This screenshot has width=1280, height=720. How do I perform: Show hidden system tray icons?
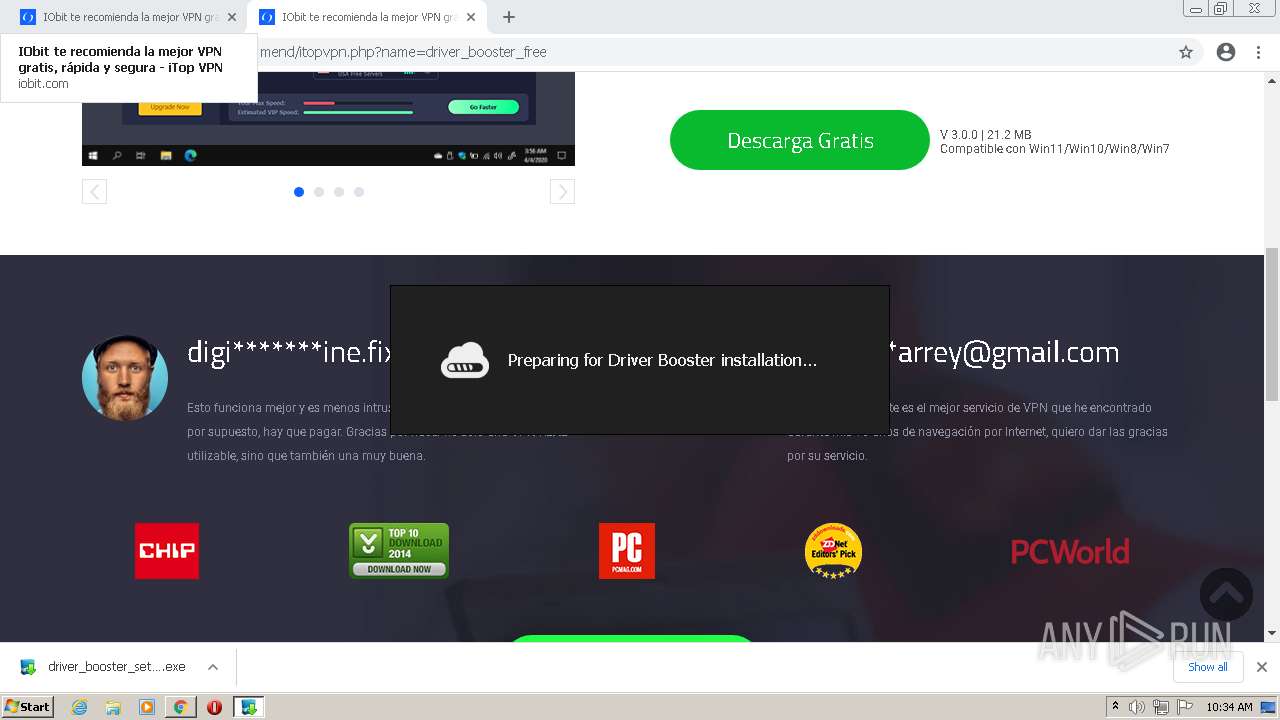[x=1115, y=707]
